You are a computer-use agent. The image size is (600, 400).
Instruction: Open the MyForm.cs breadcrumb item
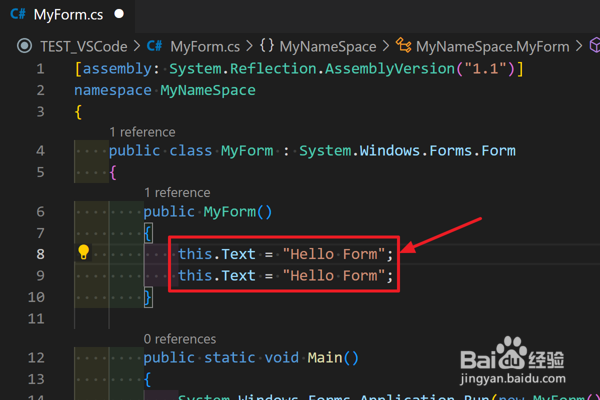tap(205, 47)
